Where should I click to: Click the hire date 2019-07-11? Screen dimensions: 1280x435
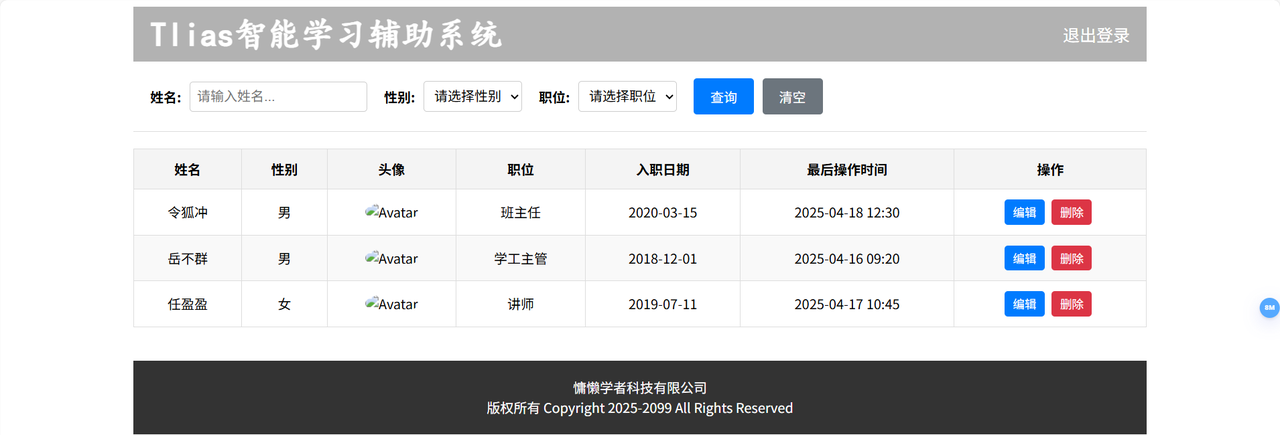pos(663,304)
